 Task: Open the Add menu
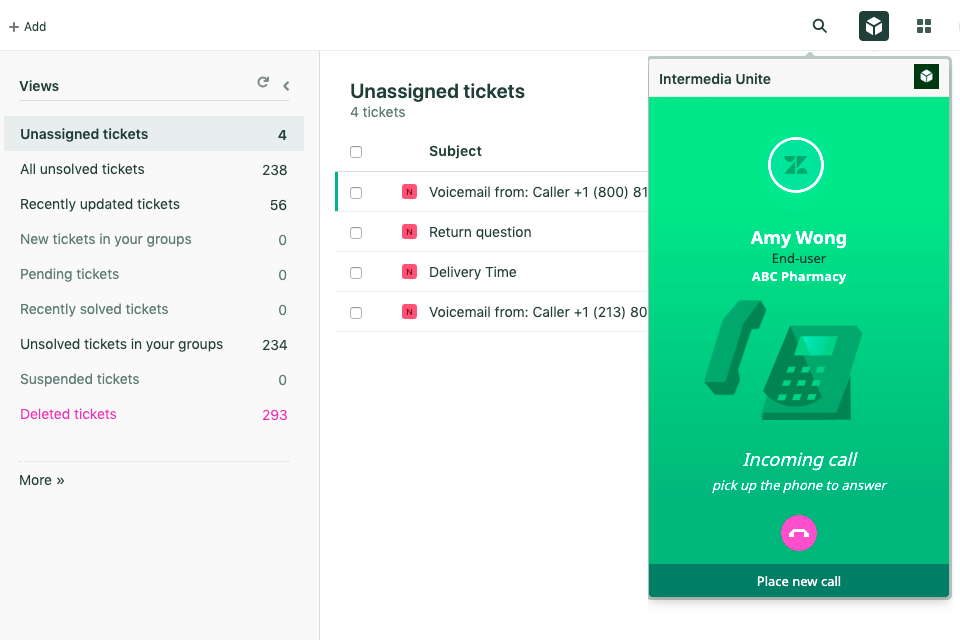[28, 27]
